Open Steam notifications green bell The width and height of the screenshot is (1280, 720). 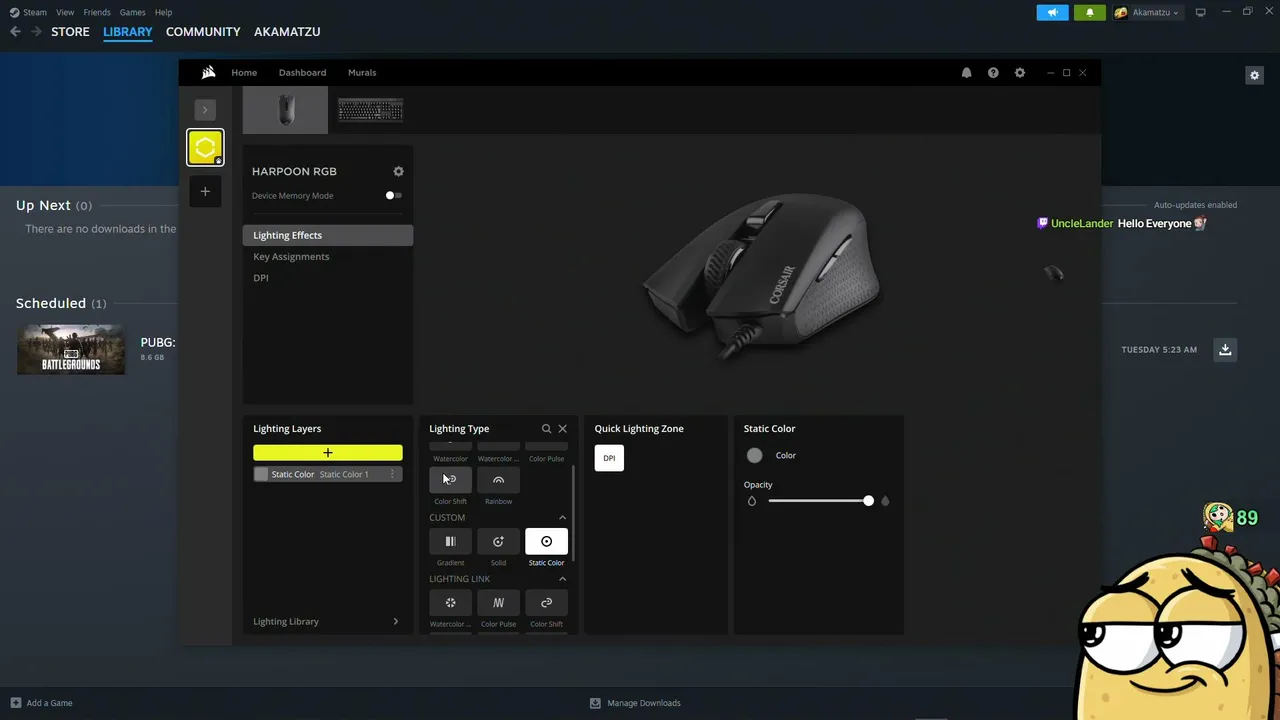pyautogui.click(x=1090, y=12)
